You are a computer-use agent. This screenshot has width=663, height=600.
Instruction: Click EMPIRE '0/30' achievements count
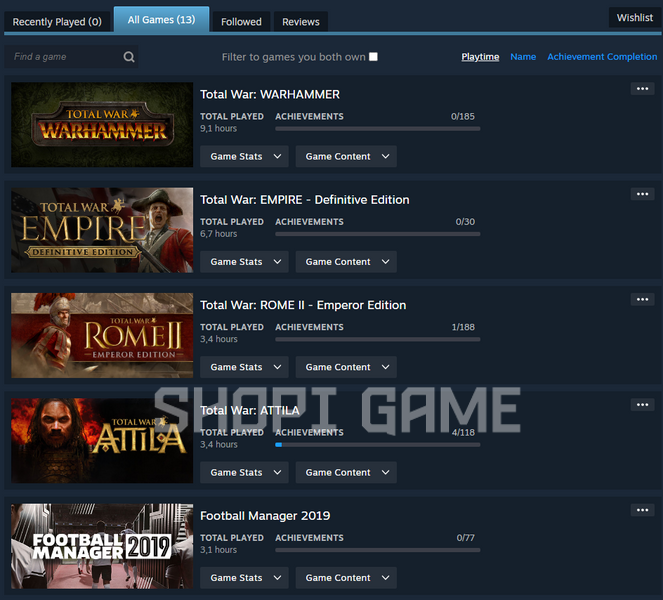pos(465,222)
